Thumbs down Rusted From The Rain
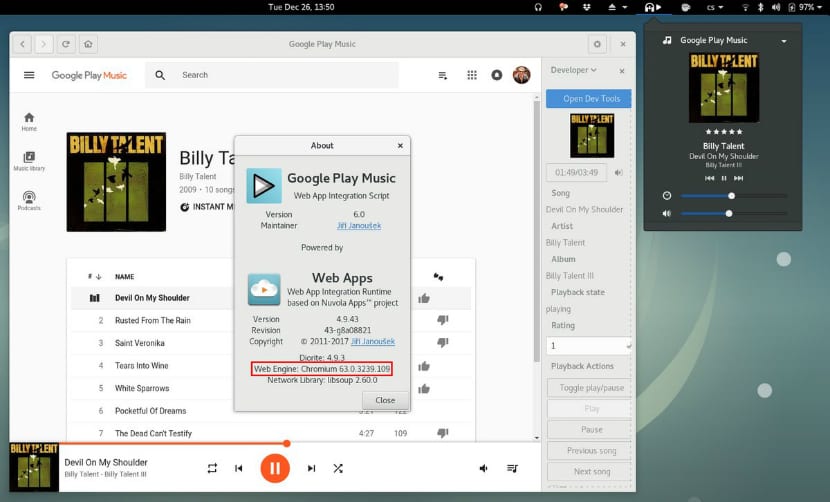830x502 pixels. pos(443,320)
